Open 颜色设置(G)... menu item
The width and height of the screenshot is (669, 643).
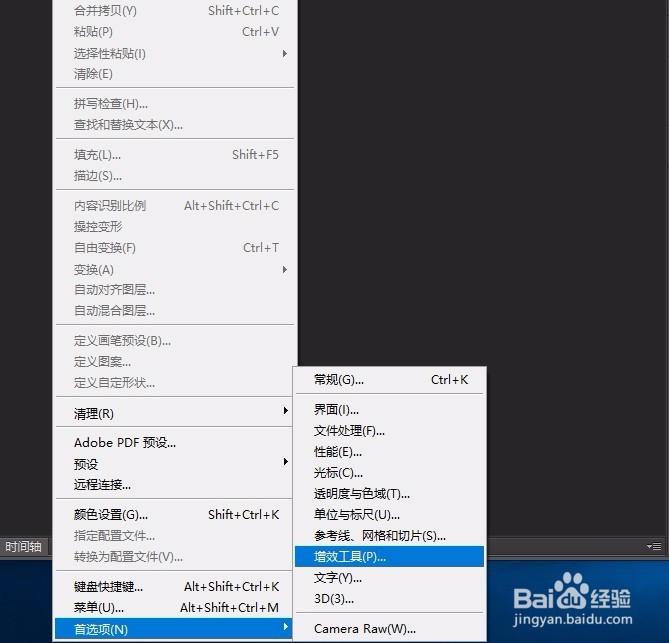(174, 515)
